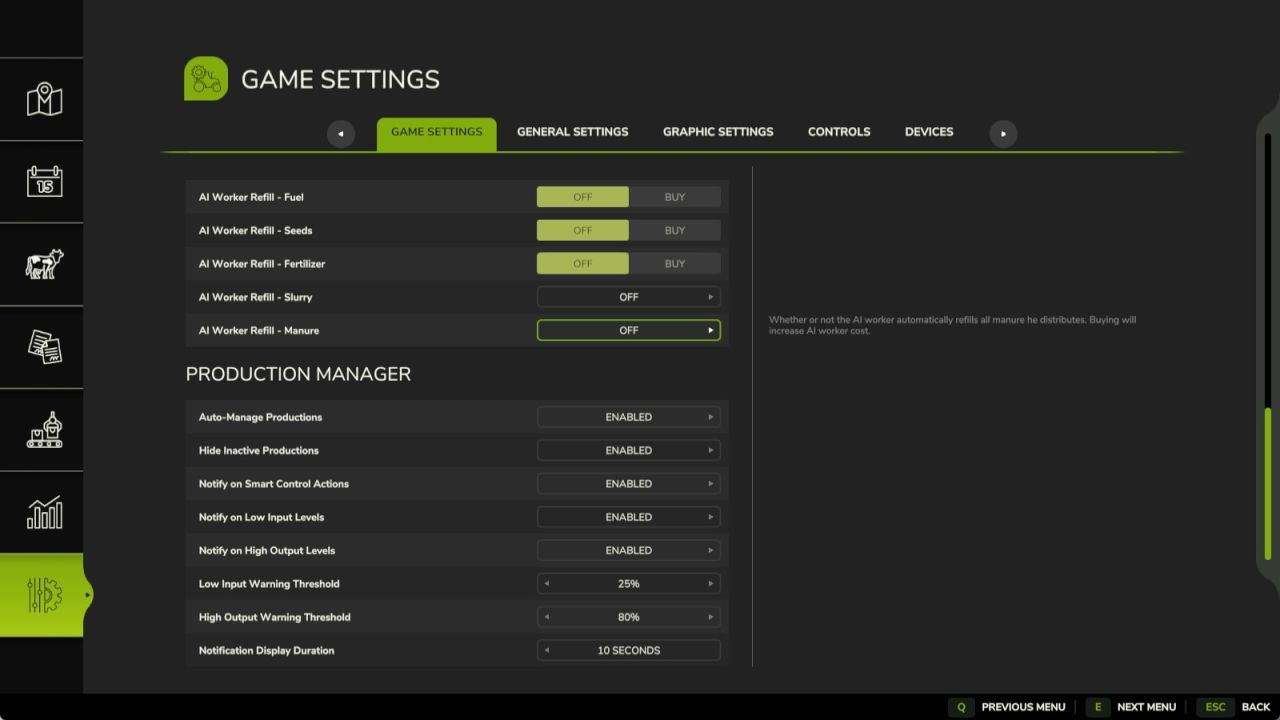Click the right arrow beside the Devices tab

click(1003, 133)
